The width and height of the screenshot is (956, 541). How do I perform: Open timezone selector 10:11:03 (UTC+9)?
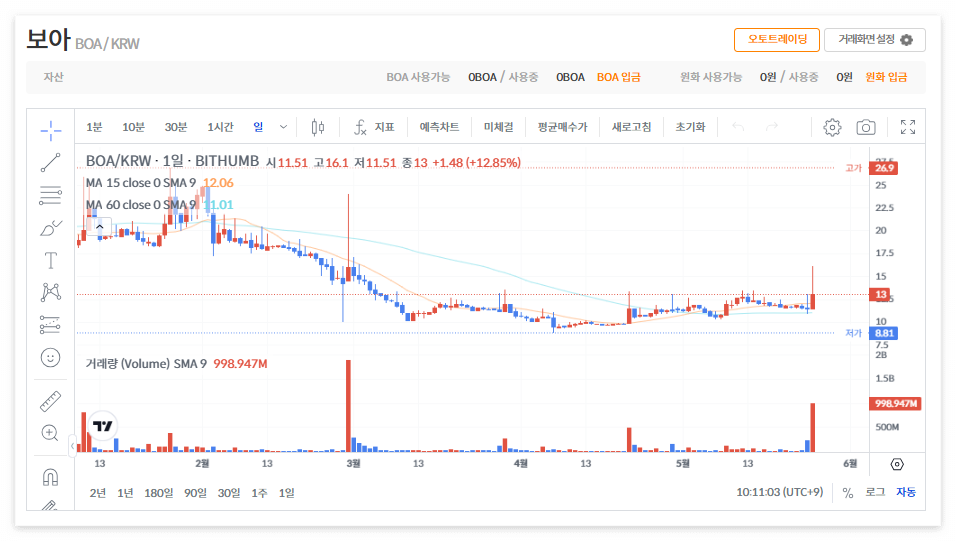pyautogui.click(x=779, y=492)
